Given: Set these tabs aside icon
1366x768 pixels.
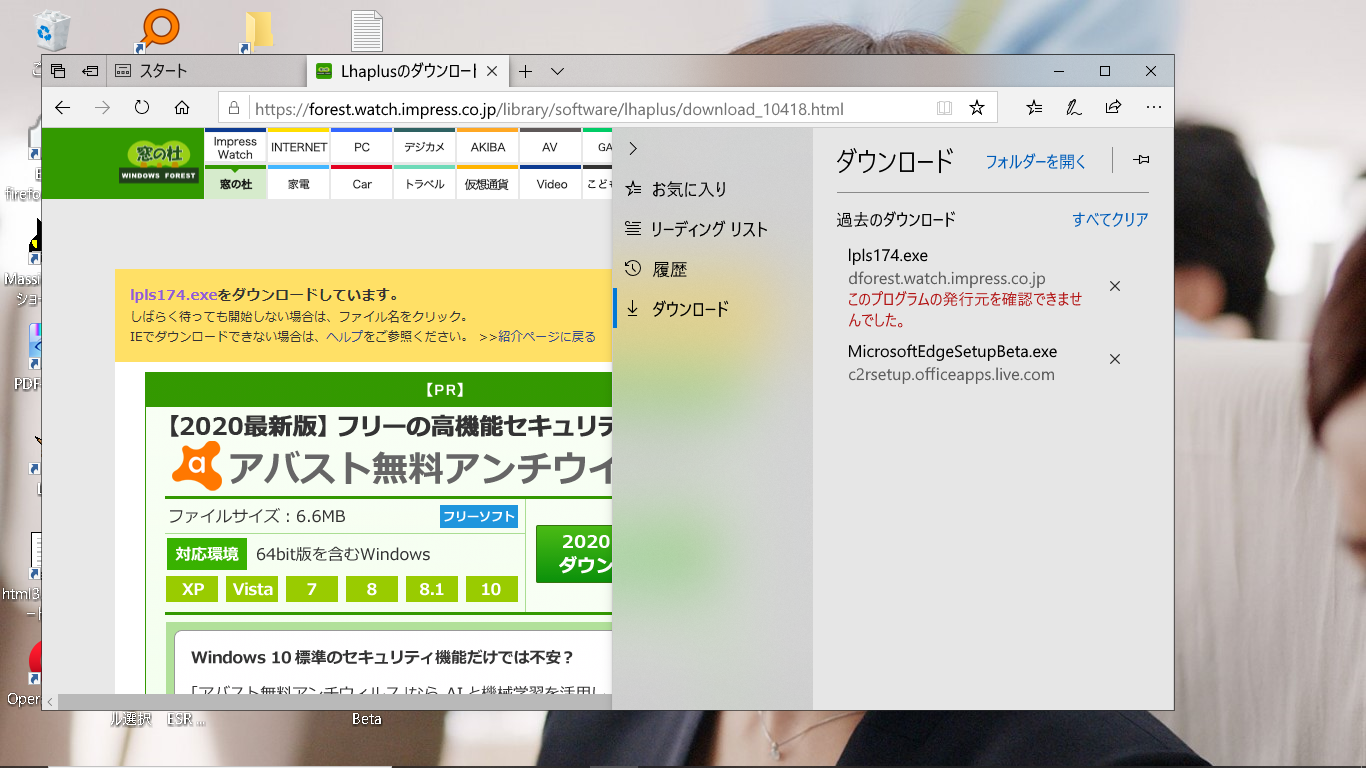Looking at the screenshot, I should tap(90, 71).
